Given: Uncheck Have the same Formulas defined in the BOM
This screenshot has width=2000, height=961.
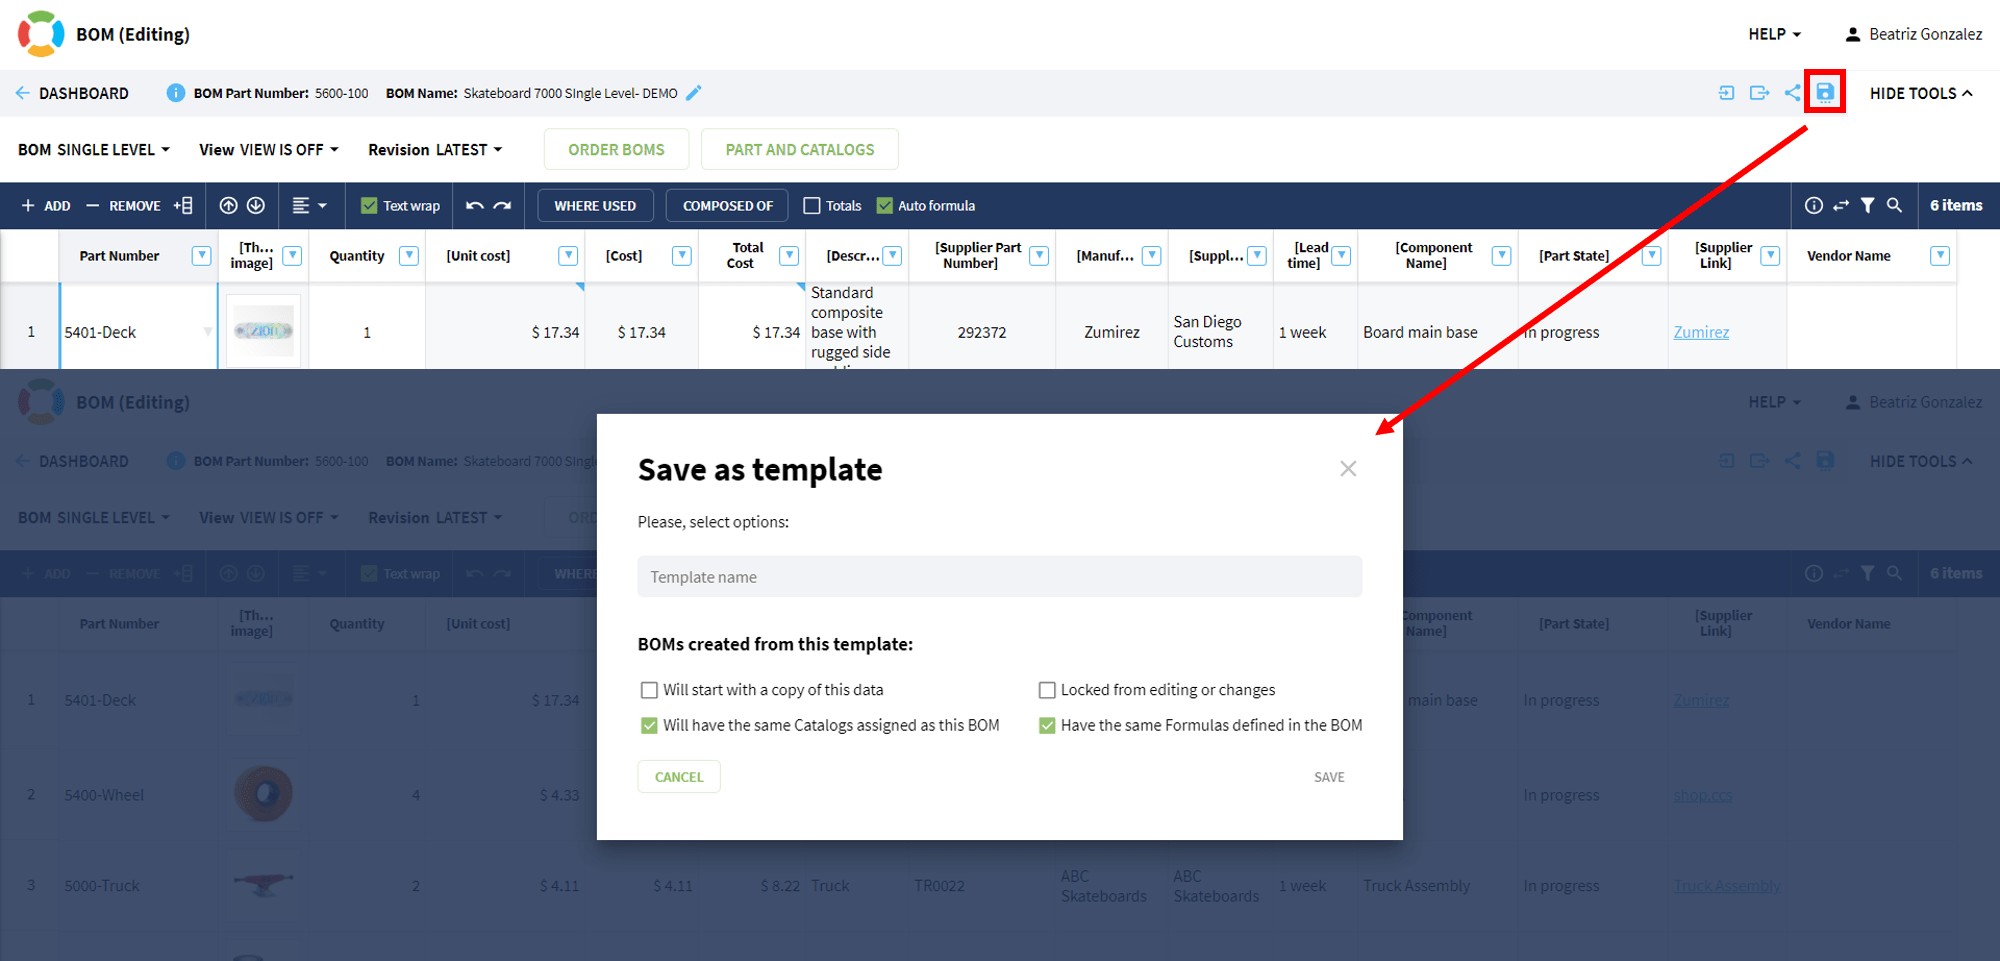Looking at the screenshot, I should click(1047, 725).
